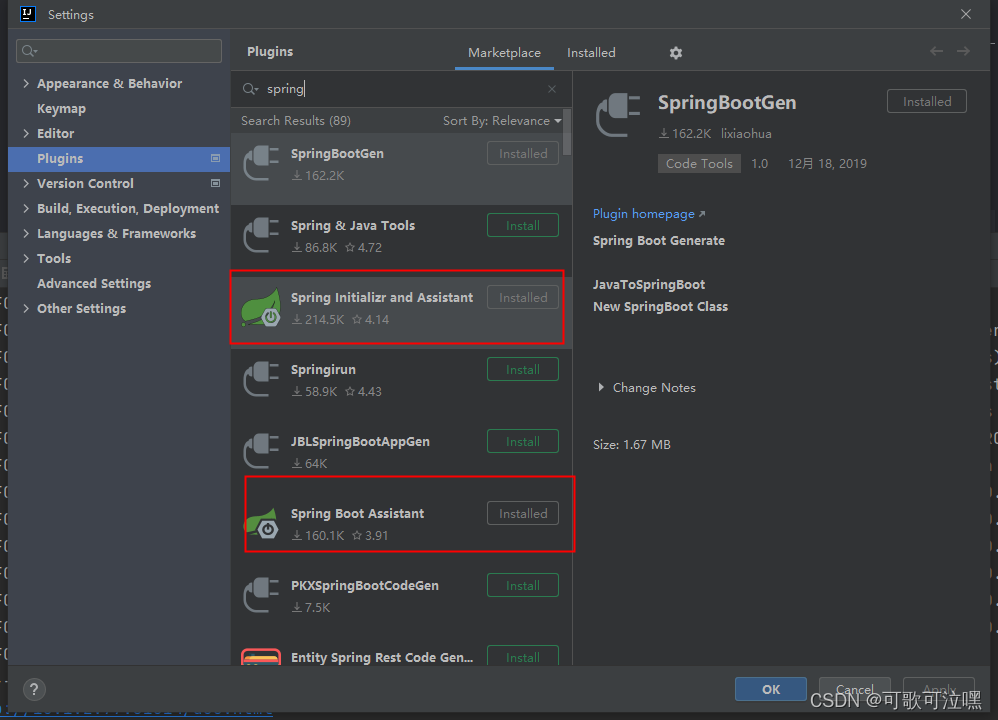Expand the Version Control node

click(25, 183)
